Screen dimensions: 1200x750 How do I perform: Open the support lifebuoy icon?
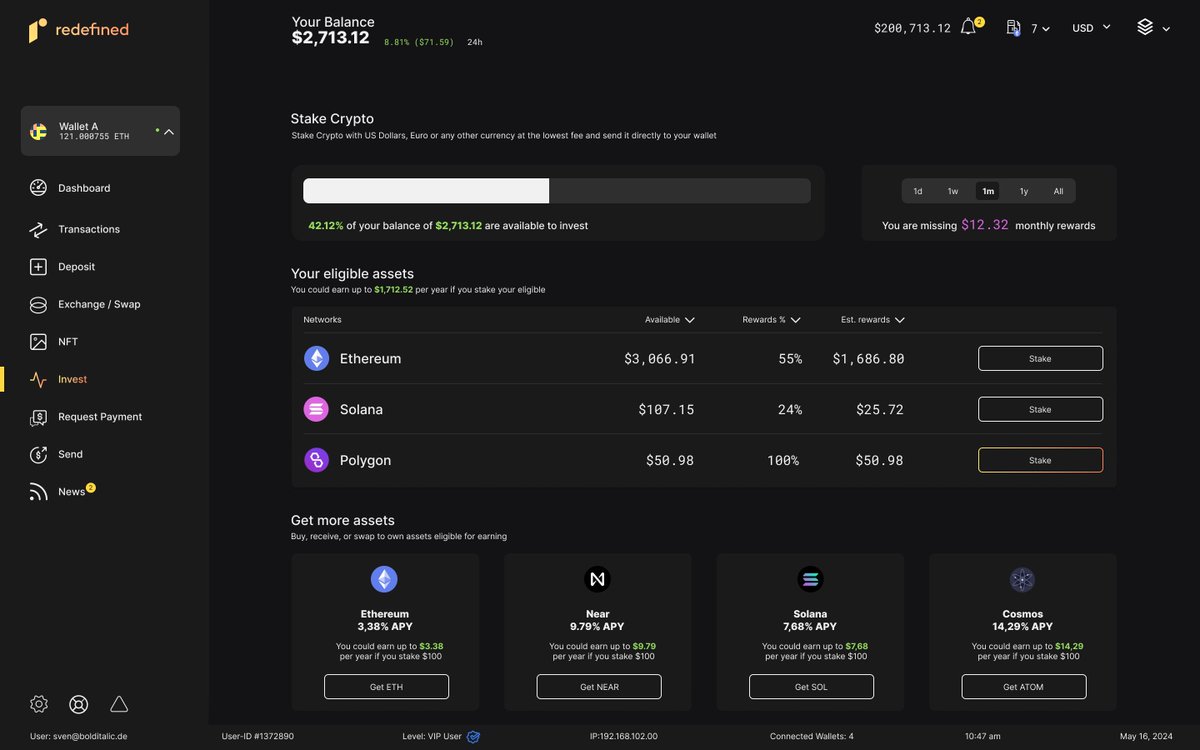[x=79, y=704]
